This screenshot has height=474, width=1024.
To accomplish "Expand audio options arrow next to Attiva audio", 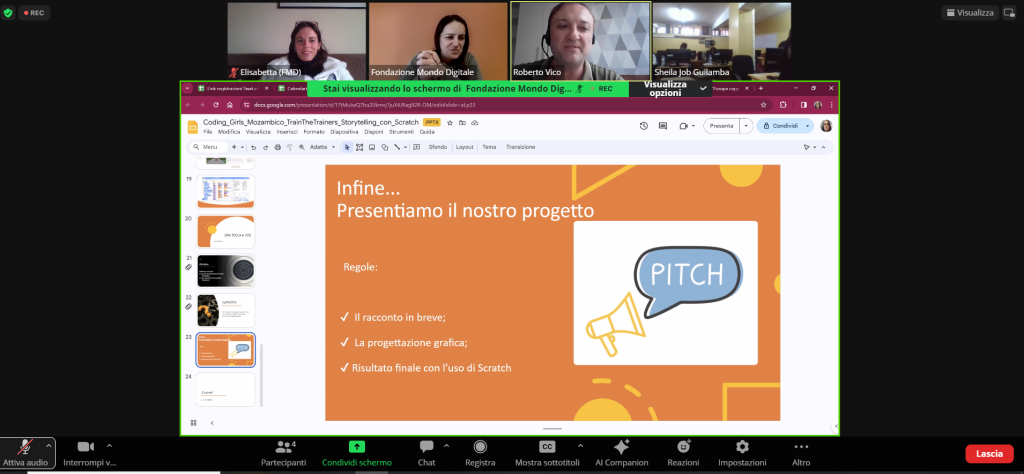I will pos(49,445).
